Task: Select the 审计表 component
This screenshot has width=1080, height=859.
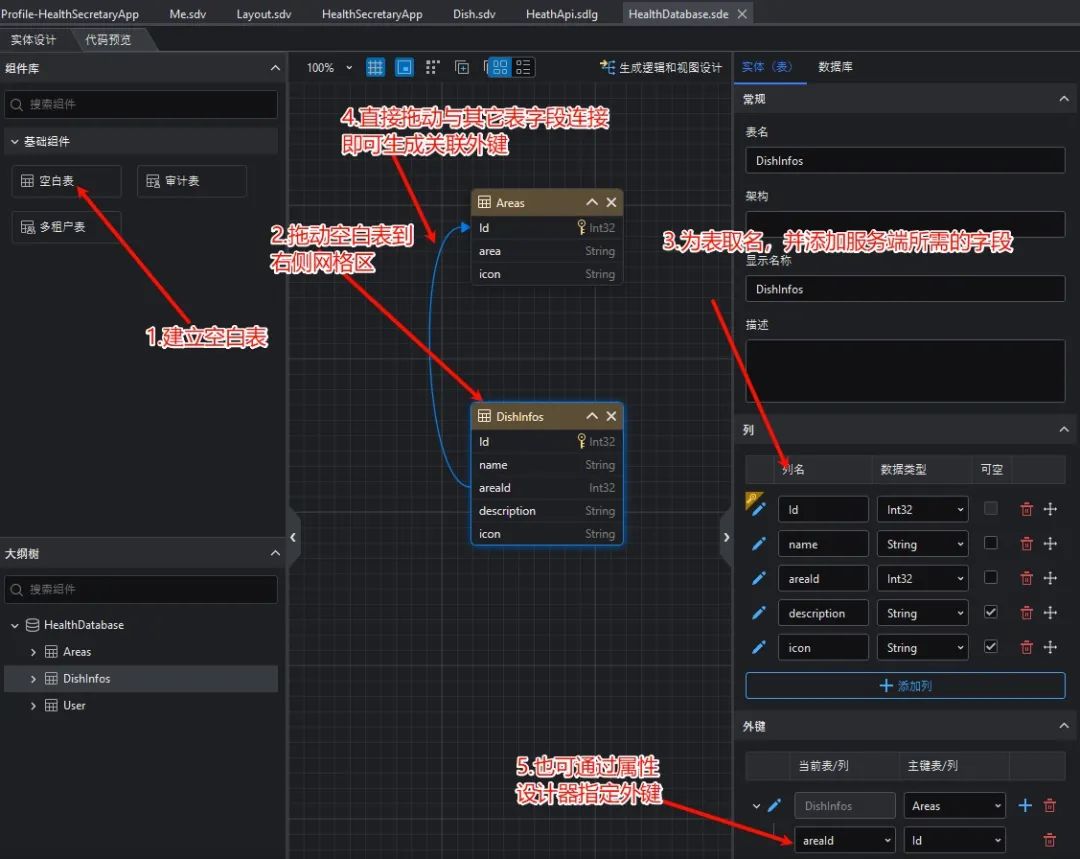Action: point(192,181)
